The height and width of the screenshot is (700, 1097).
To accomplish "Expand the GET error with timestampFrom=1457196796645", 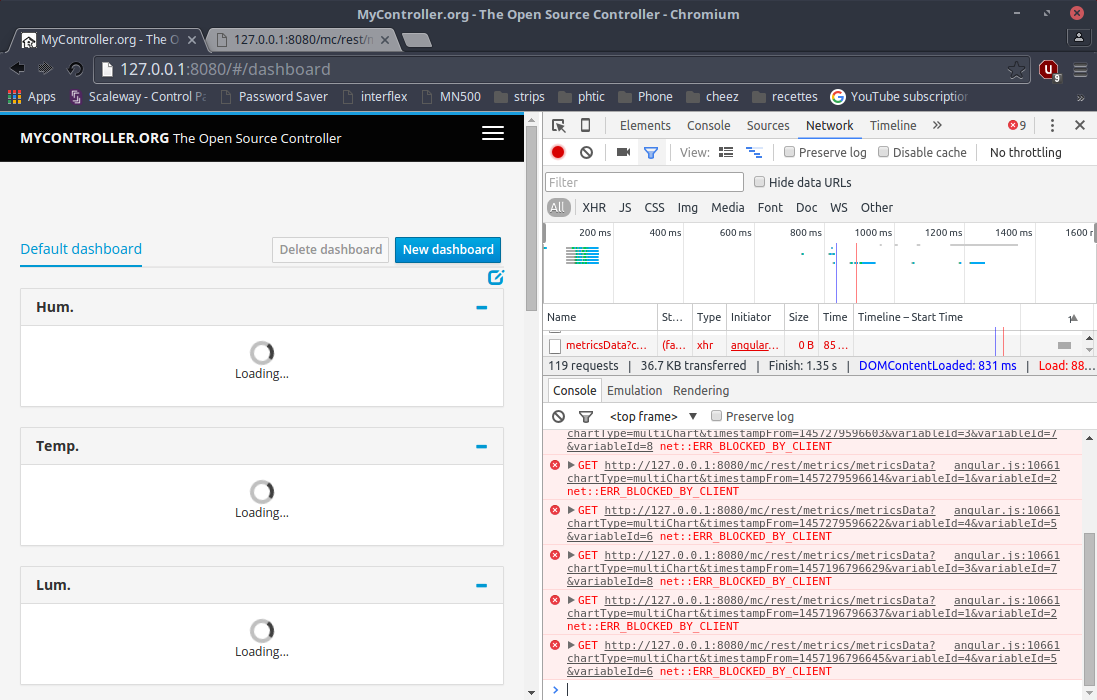I will pyautogui.click(x=571, y=645).
